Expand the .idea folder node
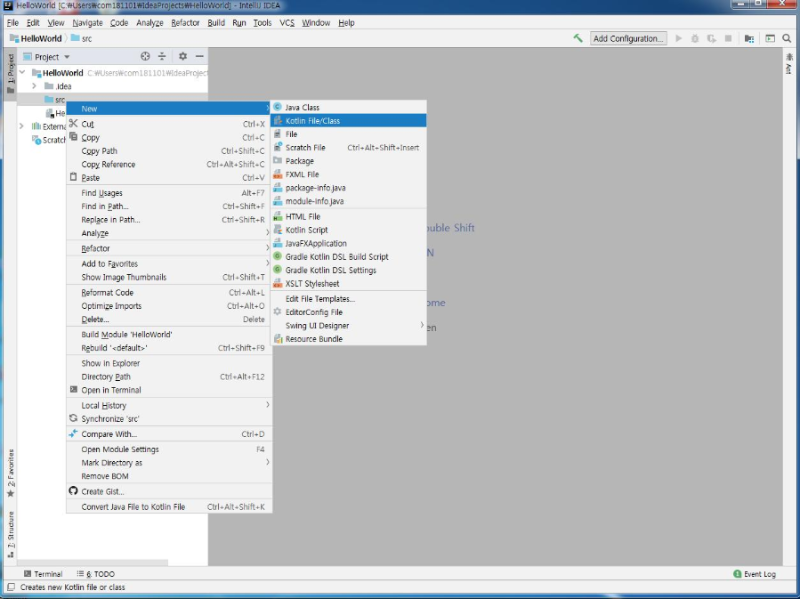This screenshot has width=800, height=599. pyautogui.click(x=34, y=86)
